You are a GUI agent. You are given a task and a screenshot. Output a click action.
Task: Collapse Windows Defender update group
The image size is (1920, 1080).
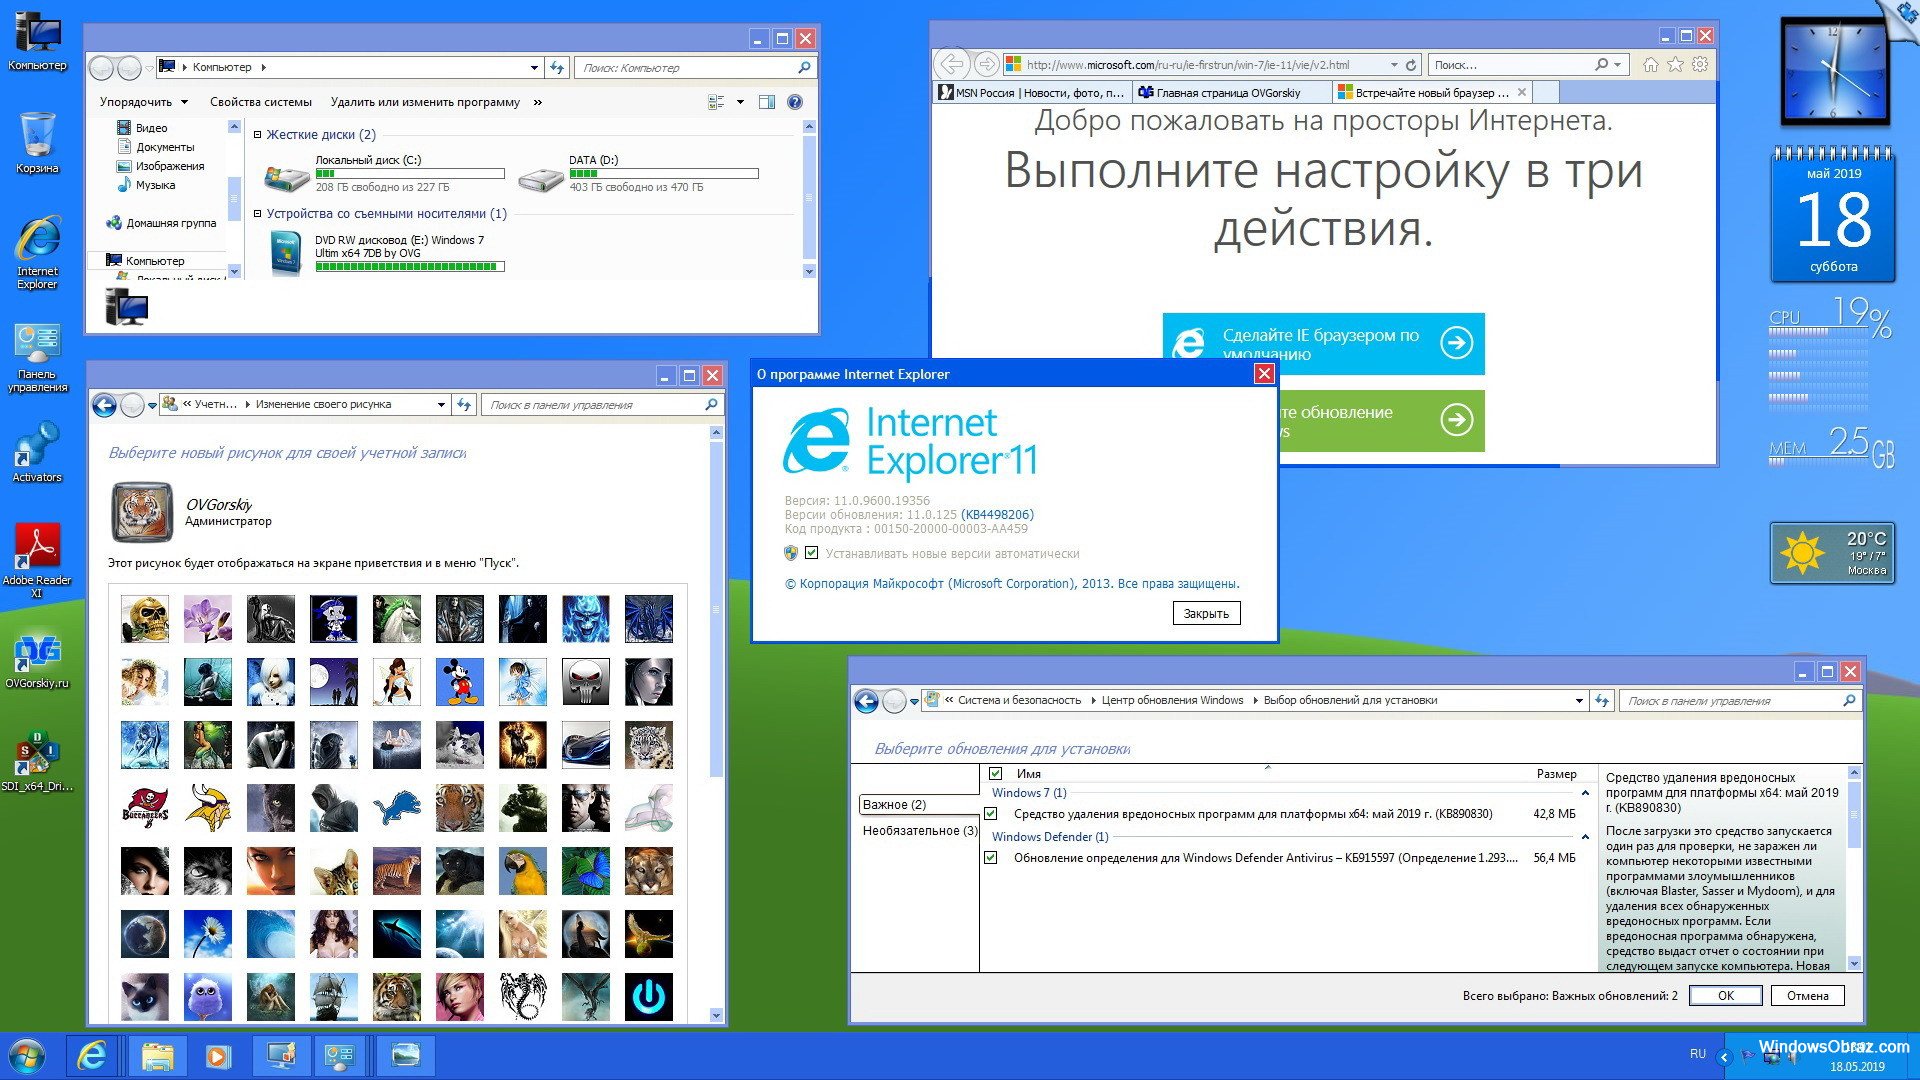point(1585,837)
